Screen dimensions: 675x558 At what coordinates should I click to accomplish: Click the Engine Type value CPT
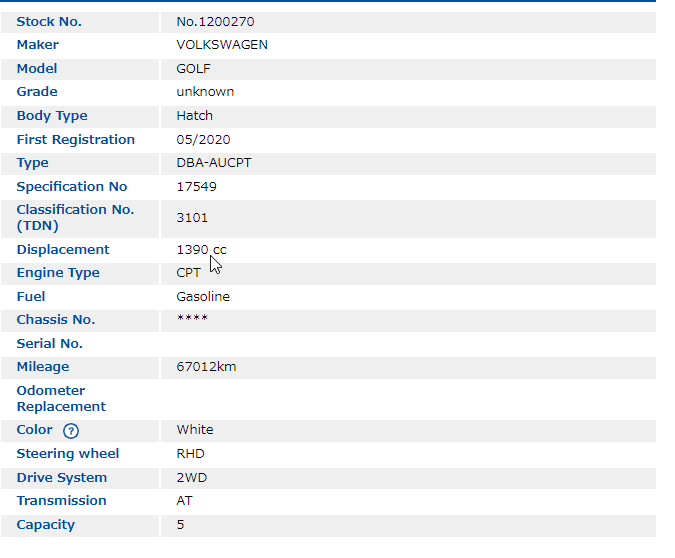[188, 273]
